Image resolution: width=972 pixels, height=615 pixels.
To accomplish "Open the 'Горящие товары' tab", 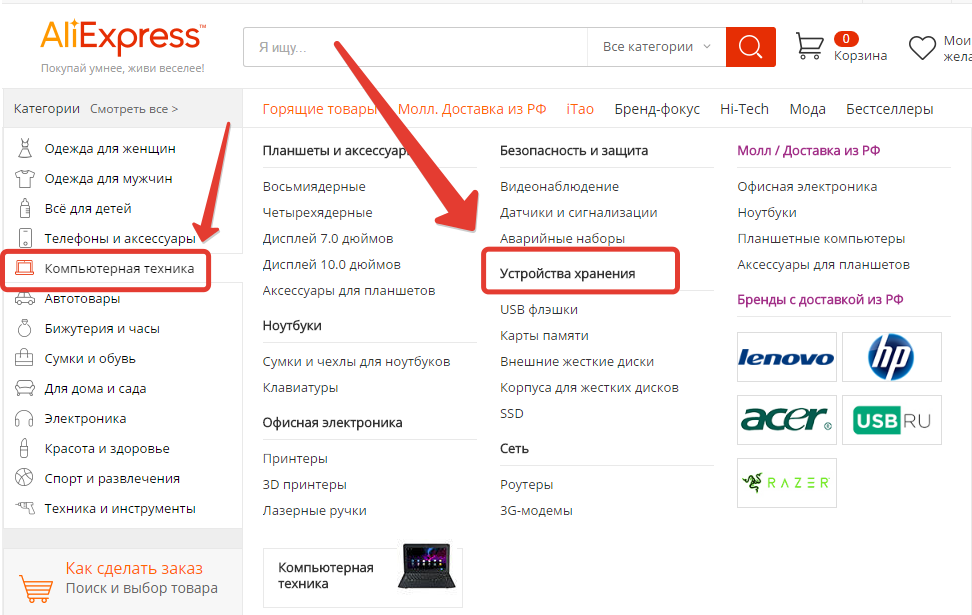I will [x=320, y=109].
